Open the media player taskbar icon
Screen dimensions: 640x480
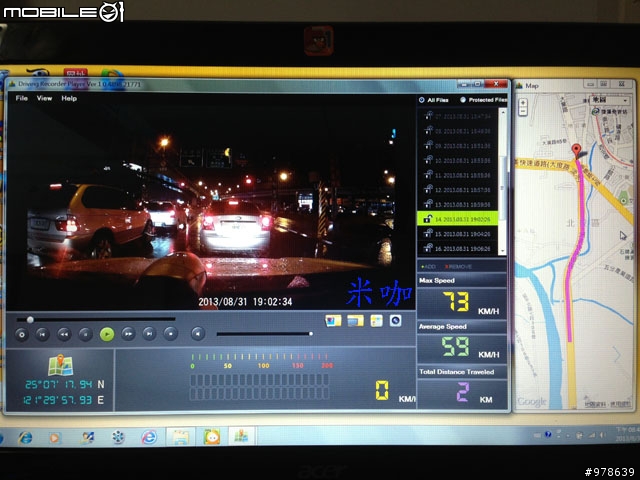[x=54, y=438]
